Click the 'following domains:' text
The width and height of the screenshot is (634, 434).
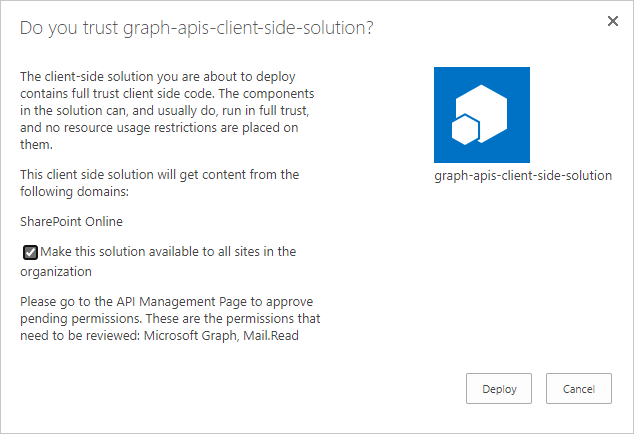point(74,191)
